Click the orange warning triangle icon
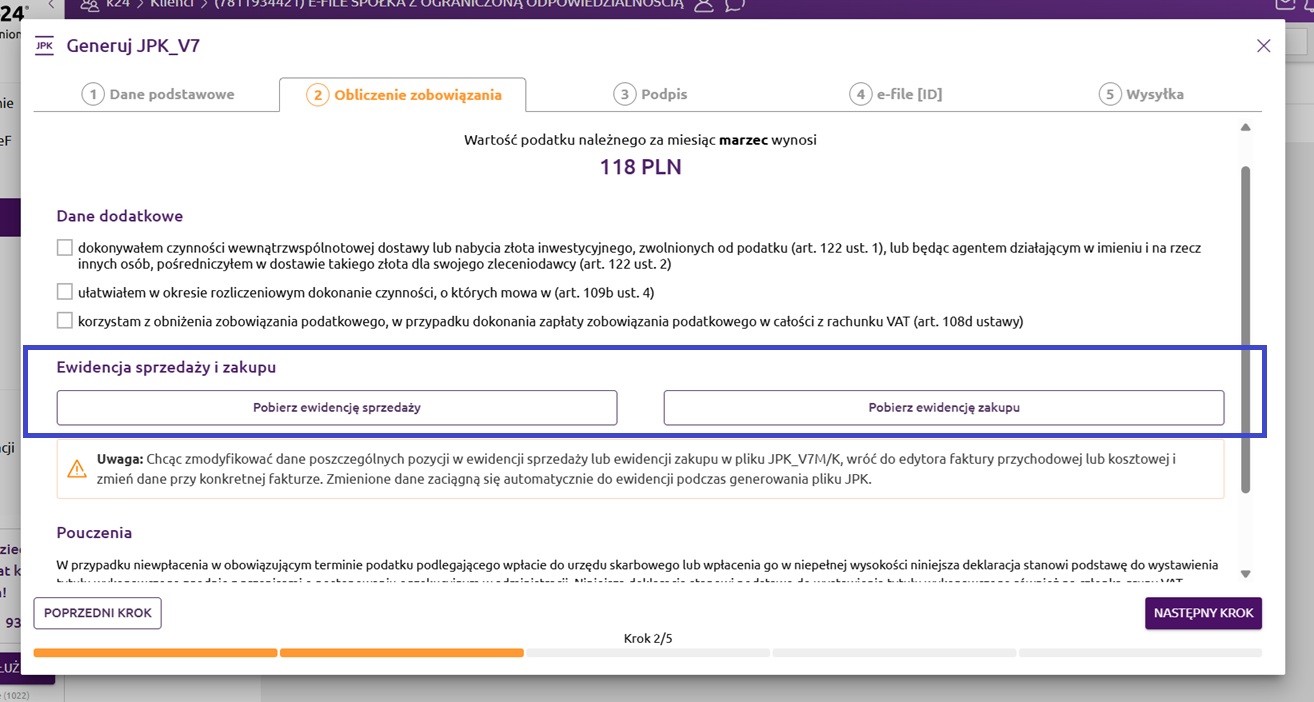This screenshot has height=702, width=1314. [77, 468]
